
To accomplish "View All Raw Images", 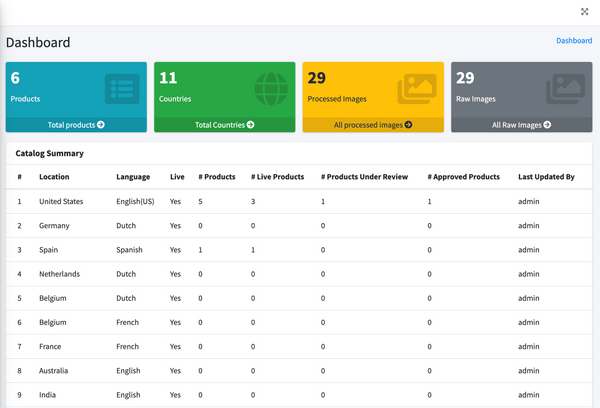I will tap(521, 125).
